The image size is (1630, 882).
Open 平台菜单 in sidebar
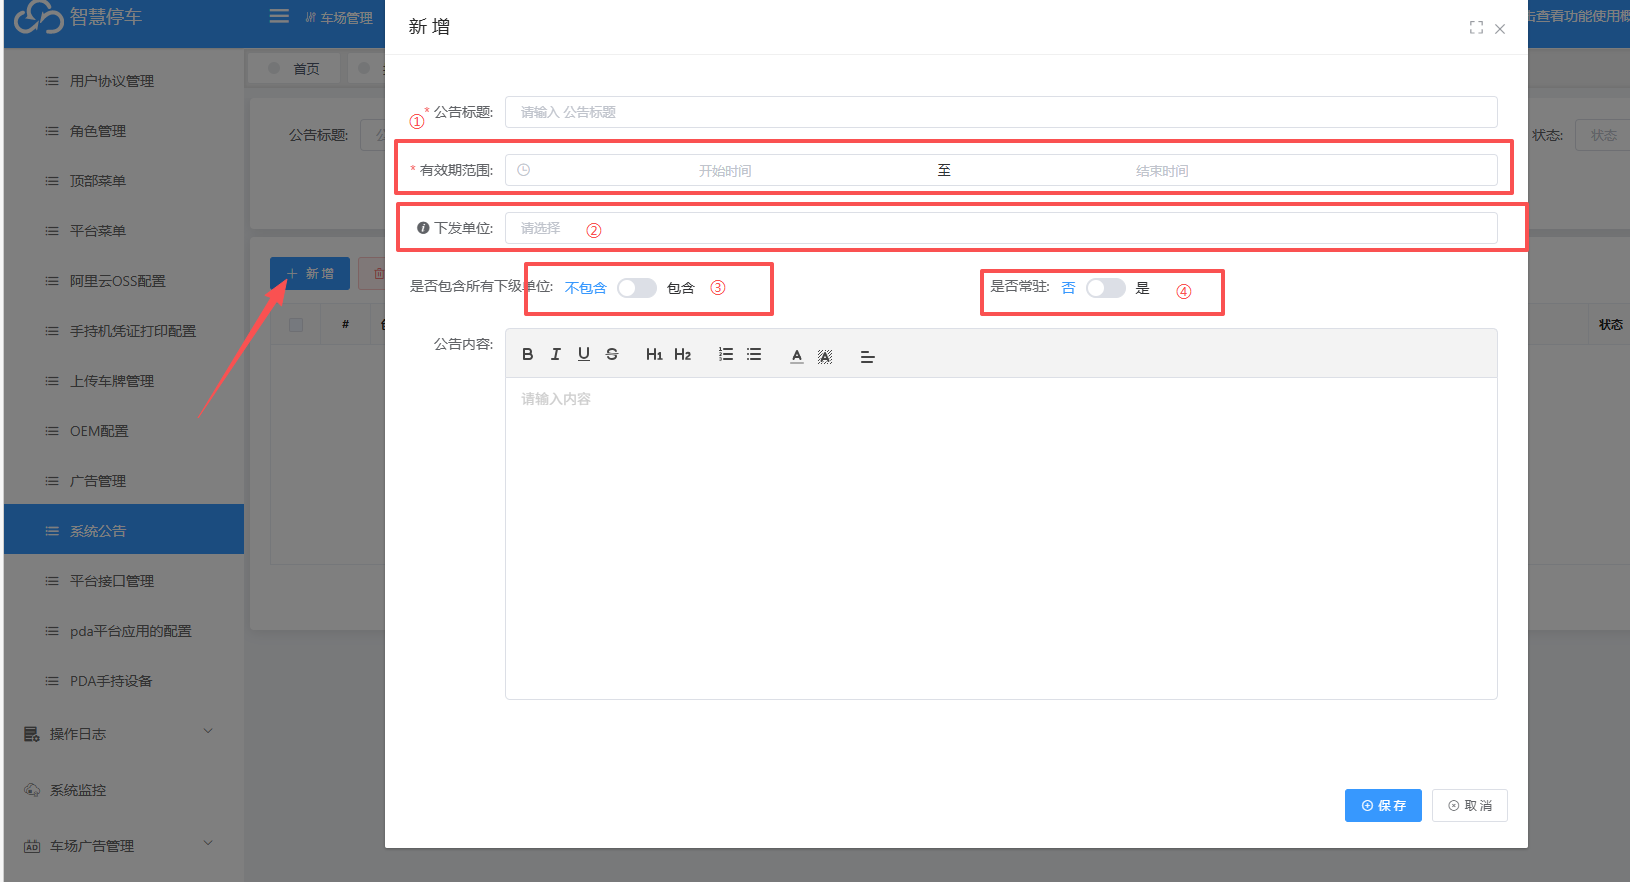(x=124, y=231)
